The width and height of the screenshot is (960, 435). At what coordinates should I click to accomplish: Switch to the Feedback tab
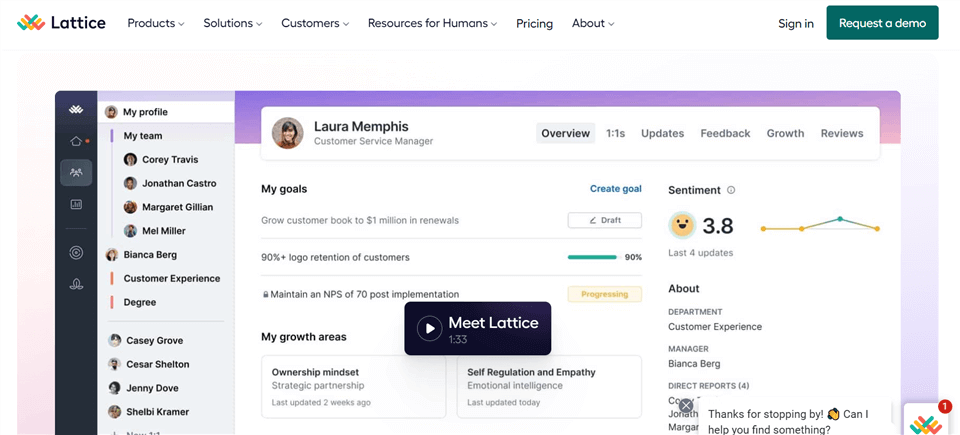pos(726,133)
